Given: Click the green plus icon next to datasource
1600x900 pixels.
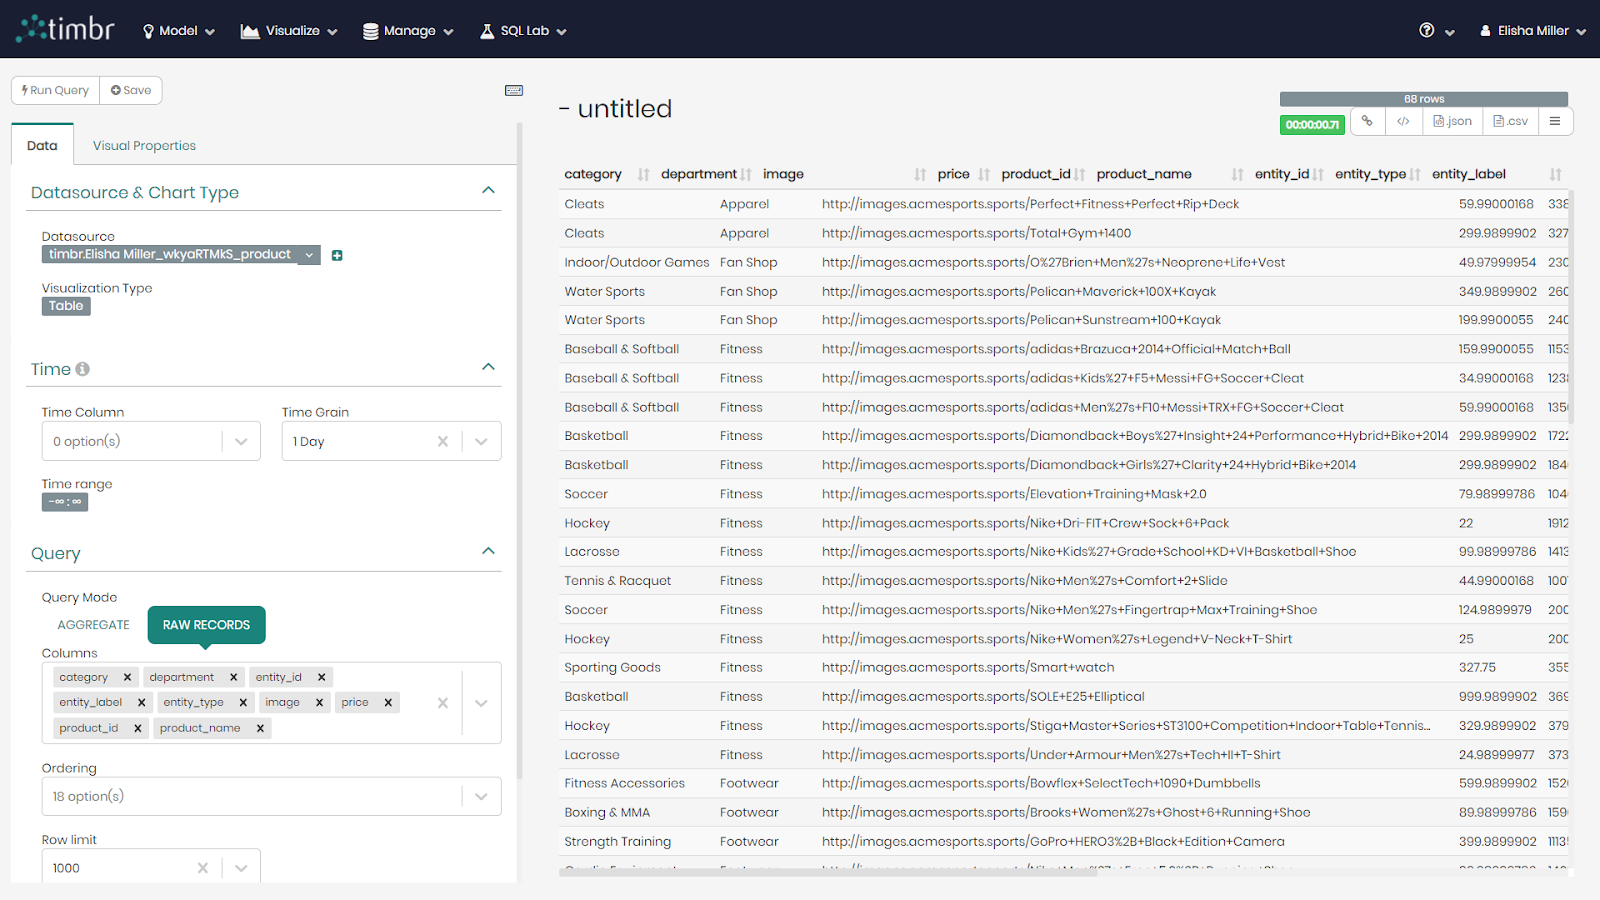Looking at the screenshot, I should [x=337, y=255].
